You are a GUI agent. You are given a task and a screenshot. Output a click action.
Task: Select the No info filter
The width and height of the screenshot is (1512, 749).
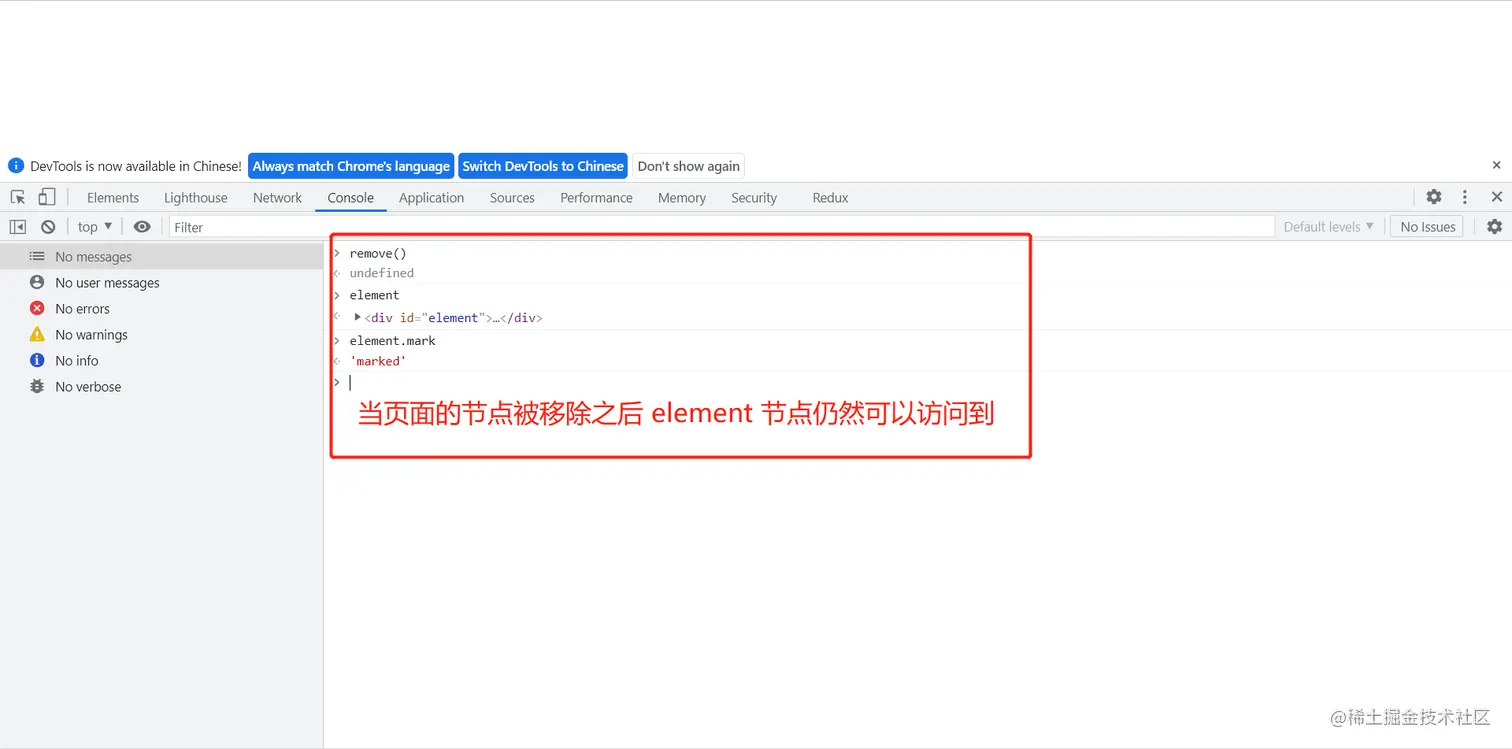point(162,361)
